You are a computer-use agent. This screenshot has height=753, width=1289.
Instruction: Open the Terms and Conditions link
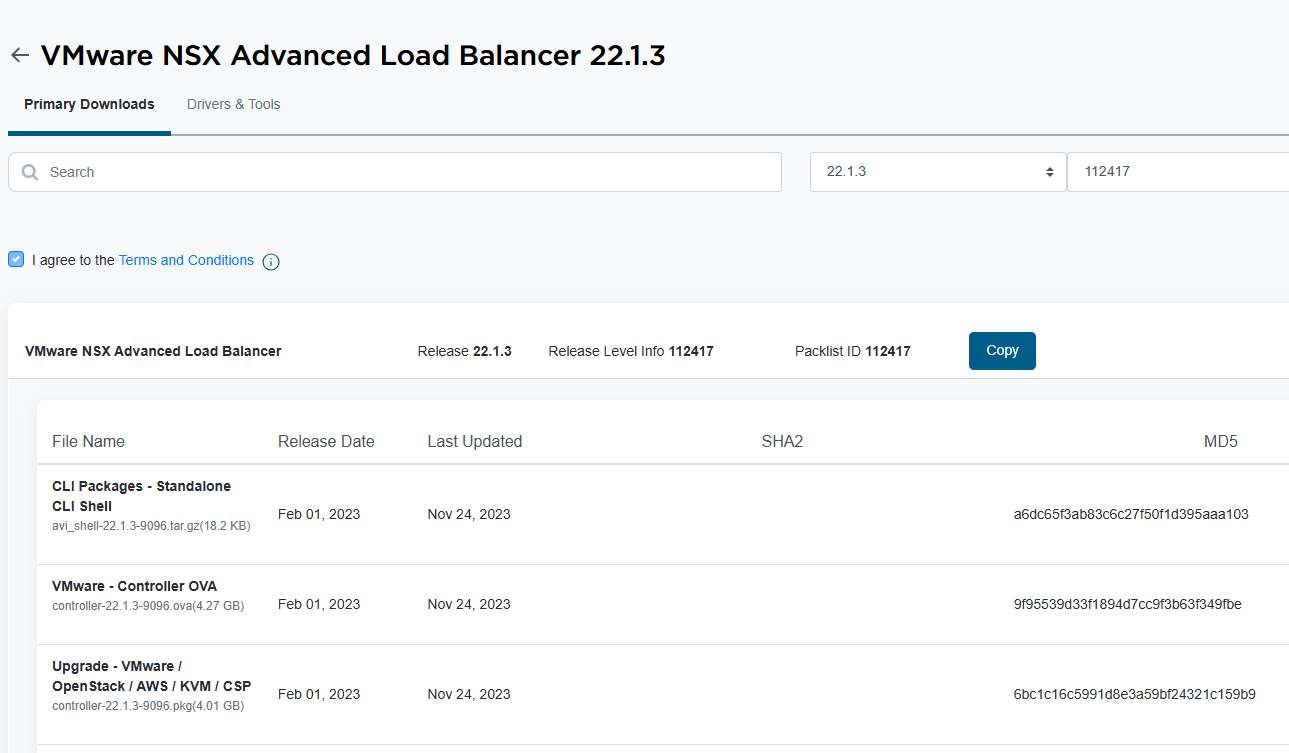(186, 260)
